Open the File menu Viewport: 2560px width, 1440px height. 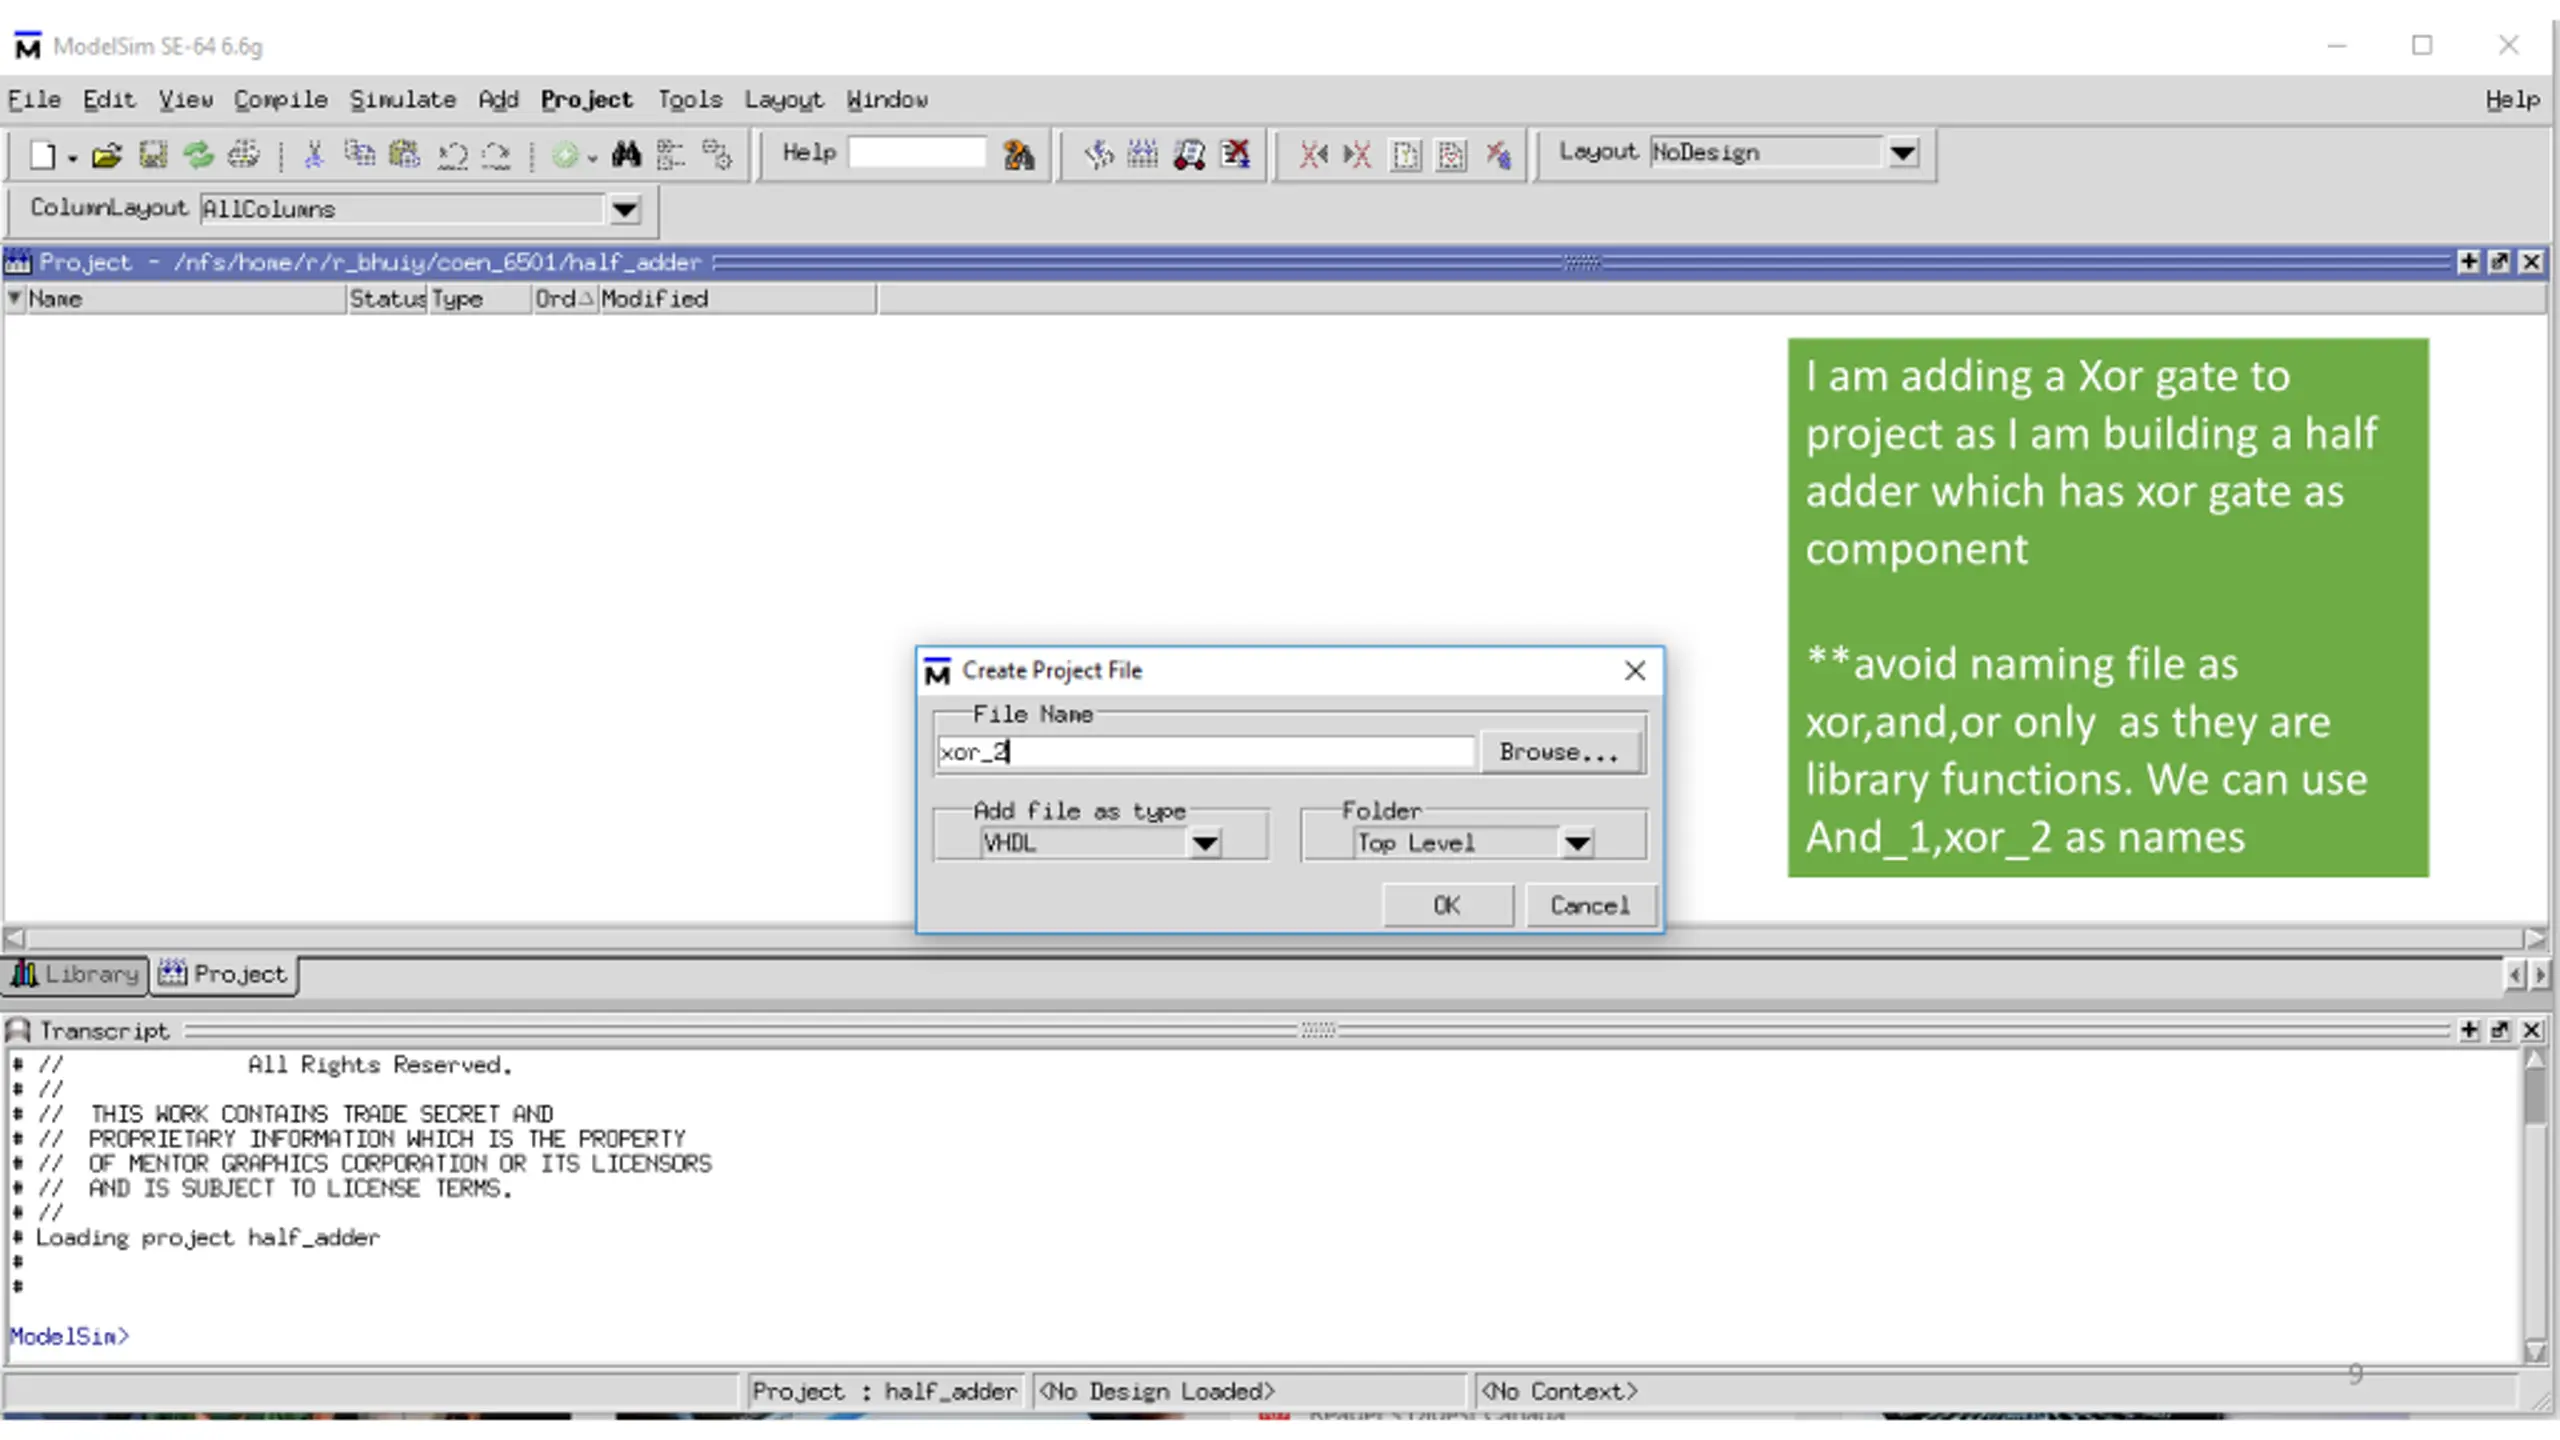click(x=34, y=100)
